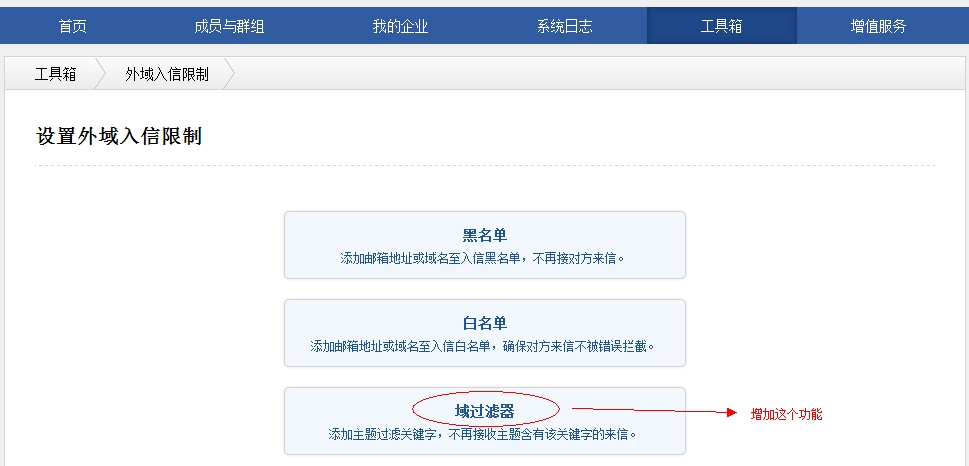Click the 白名单 description about preventing mistaken interception
The height and width of the screenshot is (466, 969).
click(484, 346)
